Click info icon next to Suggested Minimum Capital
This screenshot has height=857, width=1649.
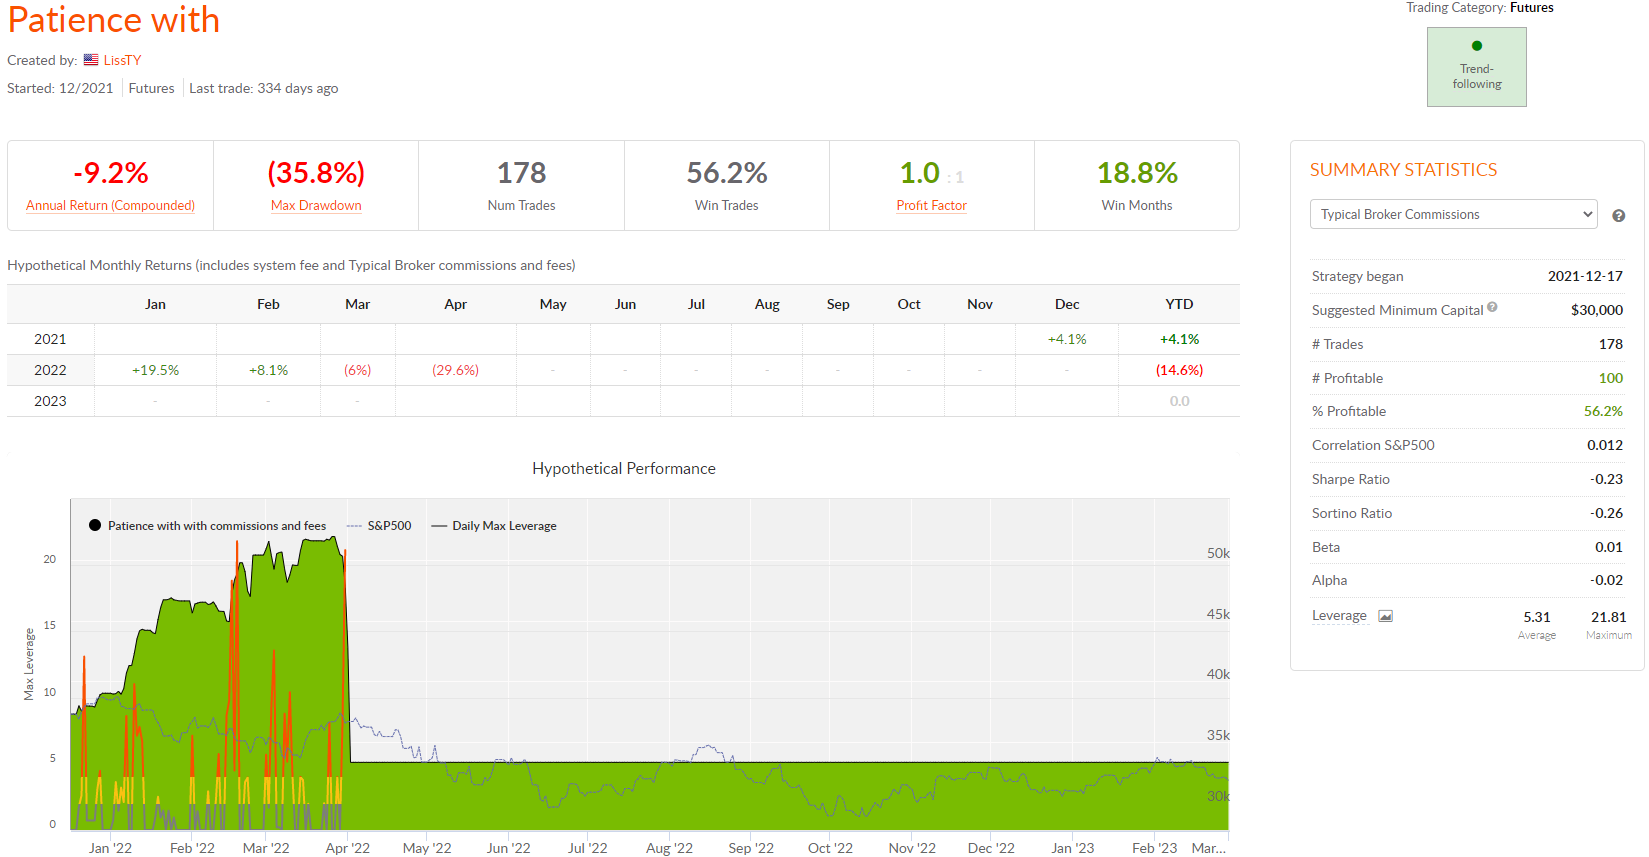(1492, 308)
